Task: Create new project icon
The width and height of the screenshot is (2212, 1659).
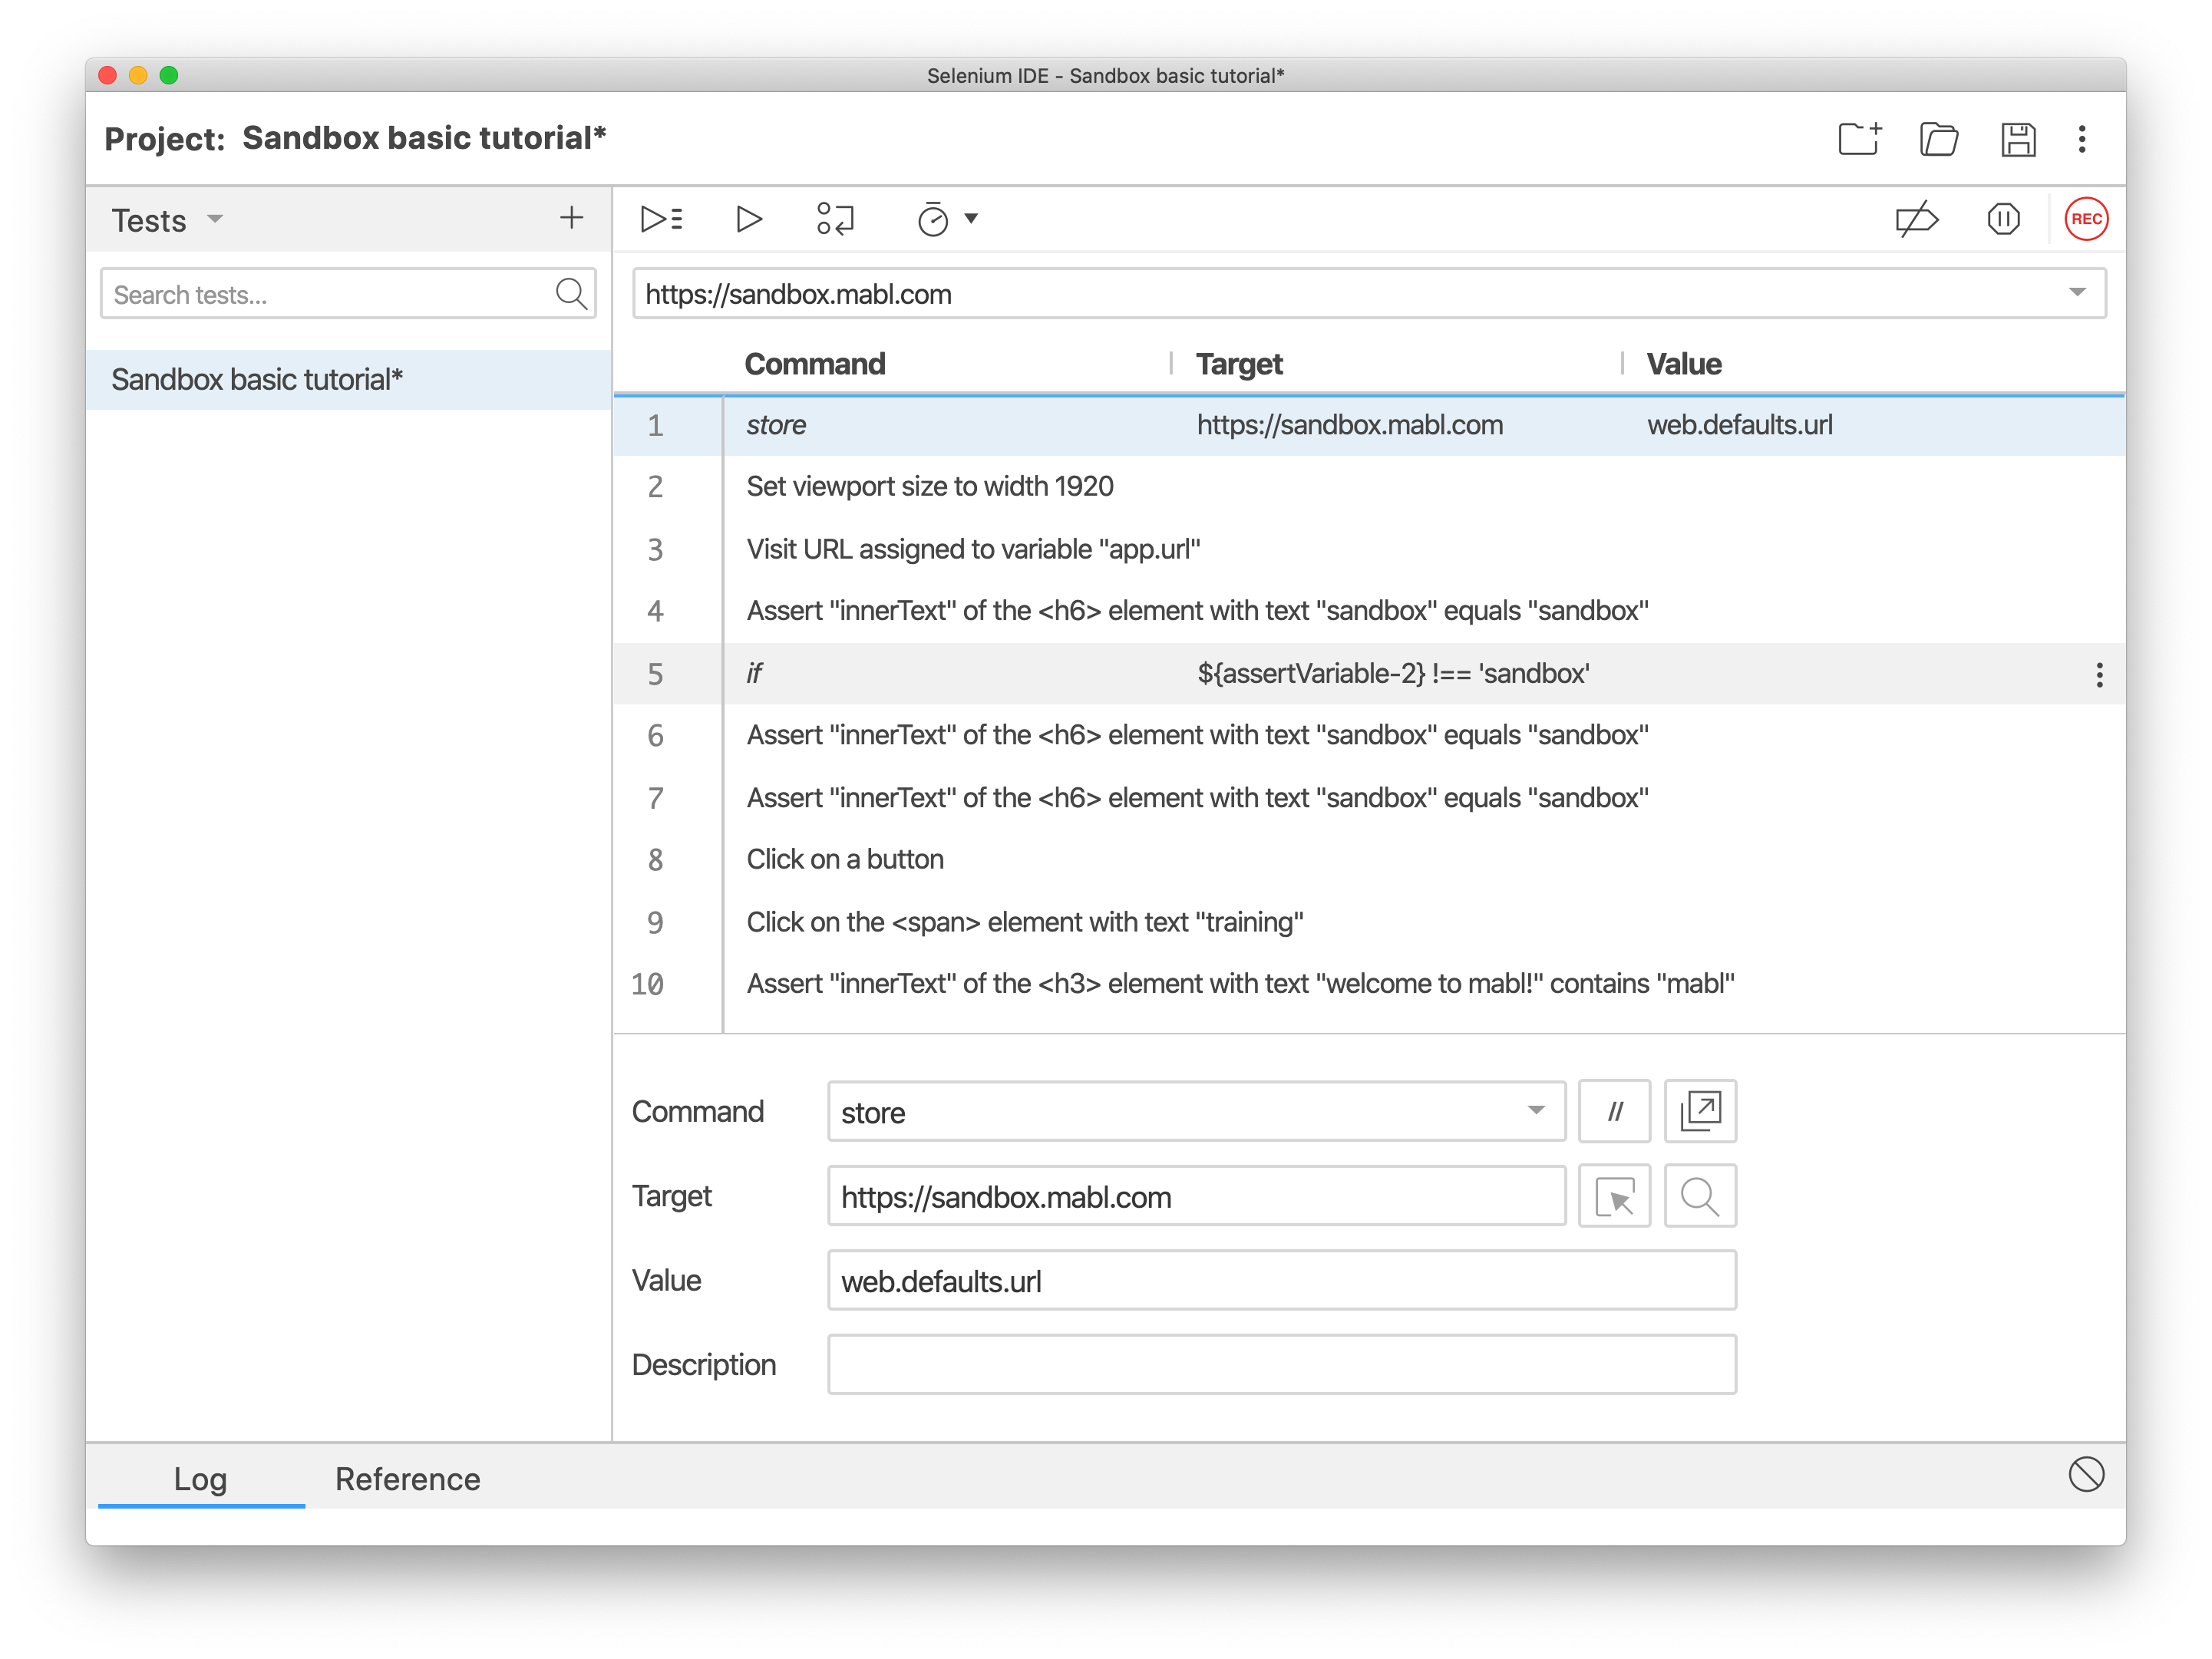Action: click(x=1859, y=139)
